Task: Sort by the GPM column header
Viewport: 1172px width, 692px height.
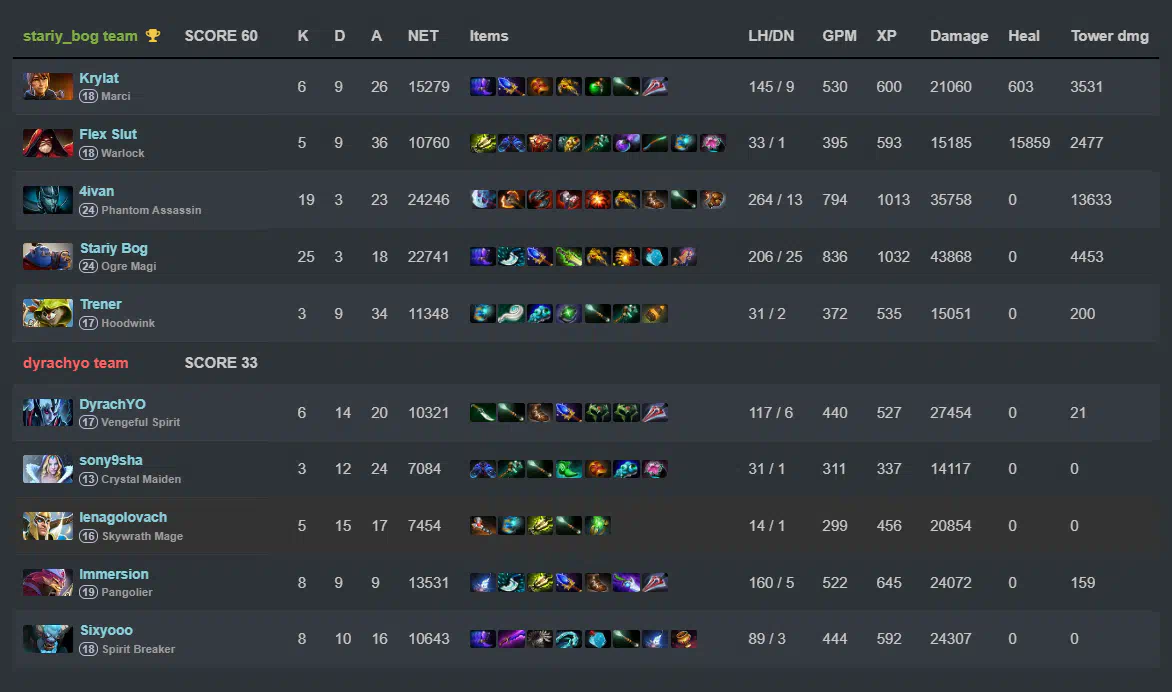Action: (x=839, y=36)
